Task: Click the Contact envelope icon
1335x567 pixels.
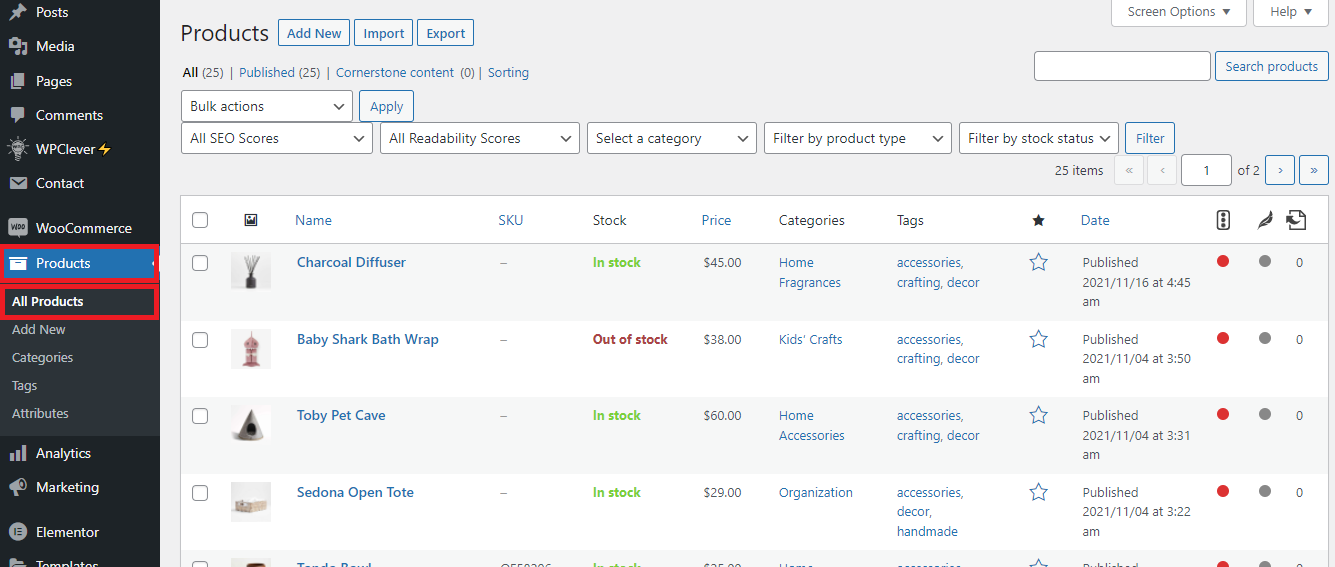Action: coord(18,183)
